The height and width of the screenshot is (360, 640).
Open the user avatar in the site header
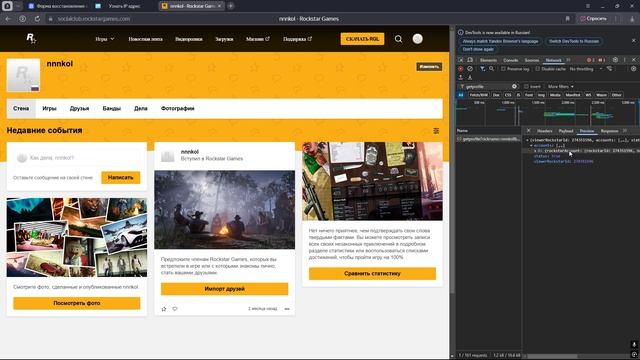[417, 39]
